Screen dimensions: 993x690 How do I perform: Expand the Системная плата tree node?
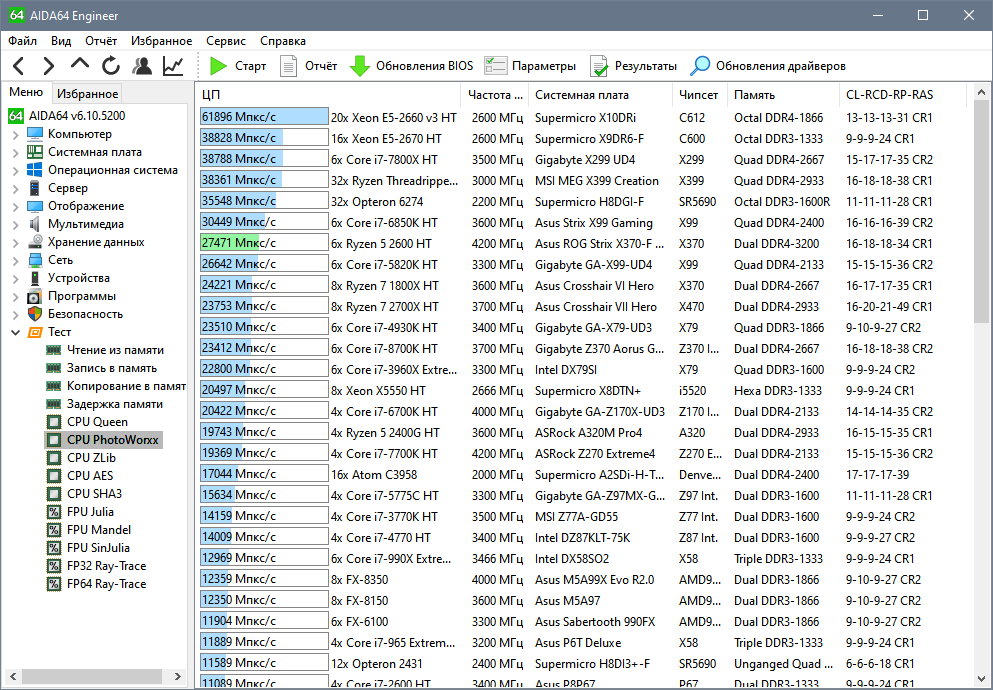click(15, 153)
